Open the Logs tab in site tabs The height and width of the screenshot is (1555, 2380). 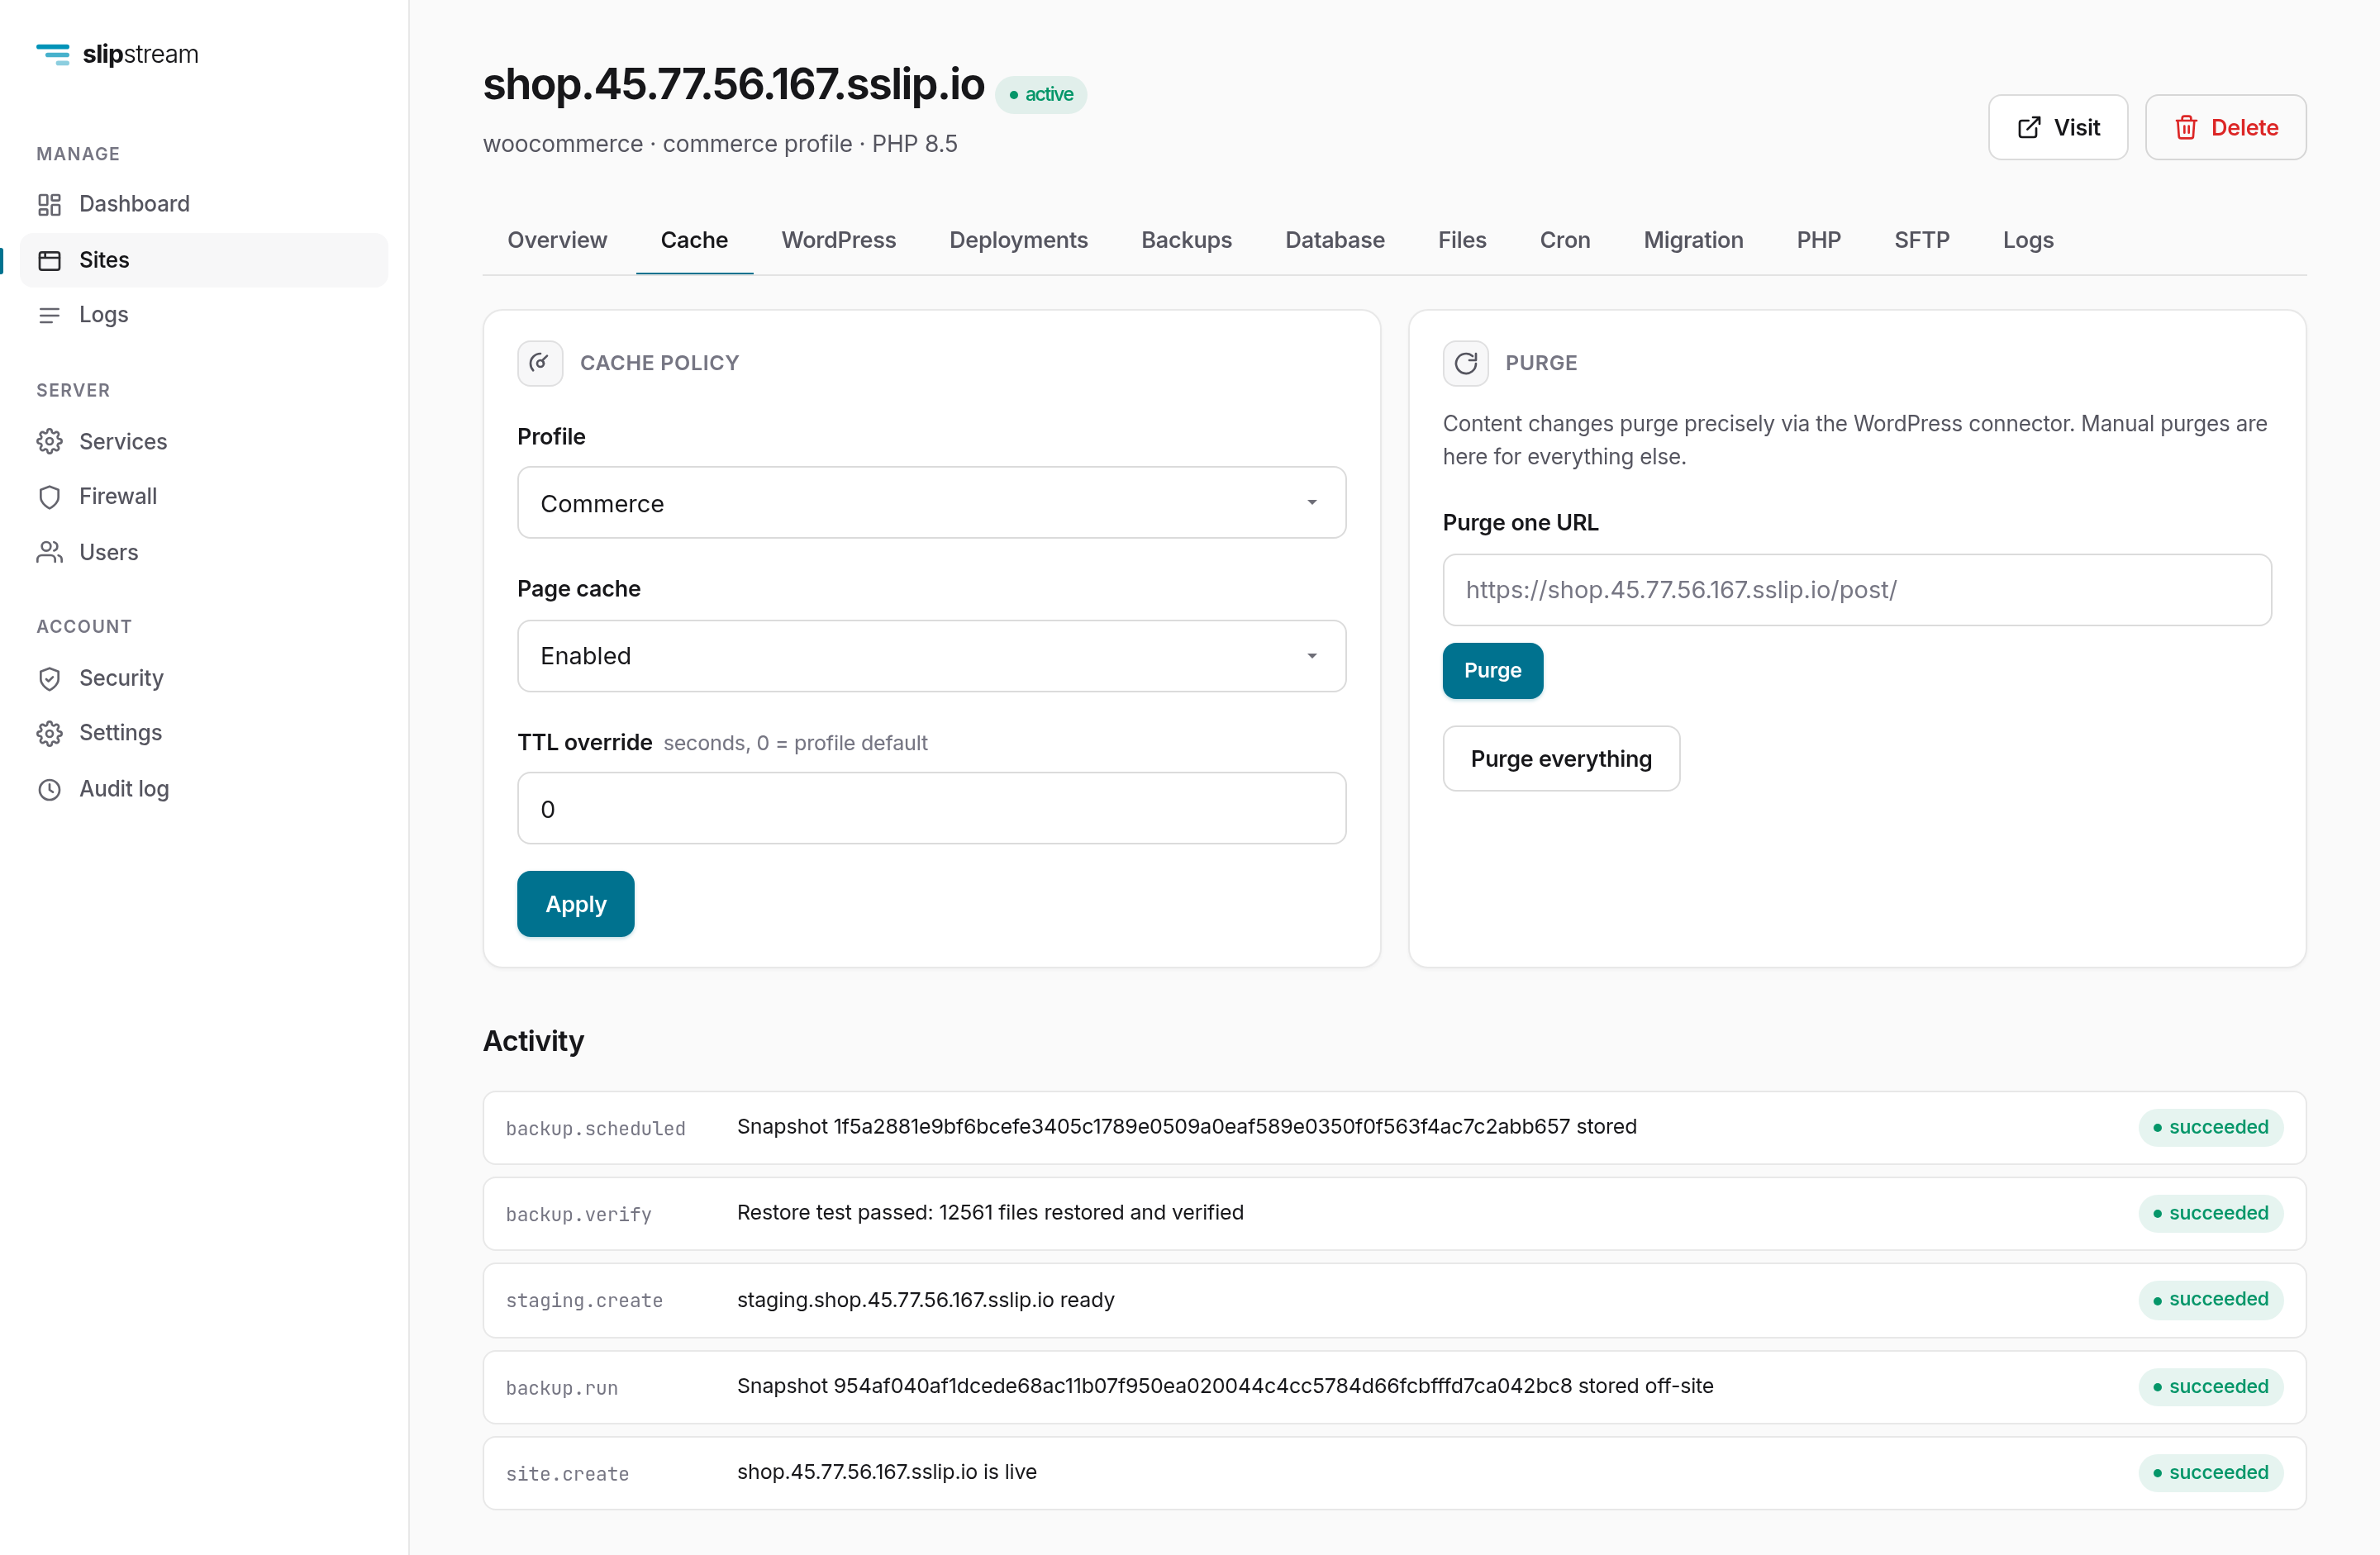coord(2027,240)
